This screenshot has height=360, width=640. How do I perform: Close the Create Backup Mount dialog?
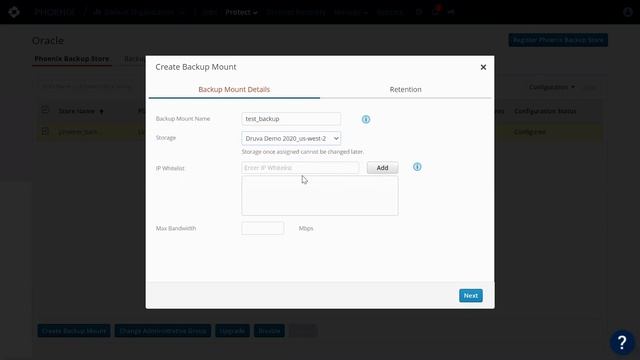coord(483,67)
